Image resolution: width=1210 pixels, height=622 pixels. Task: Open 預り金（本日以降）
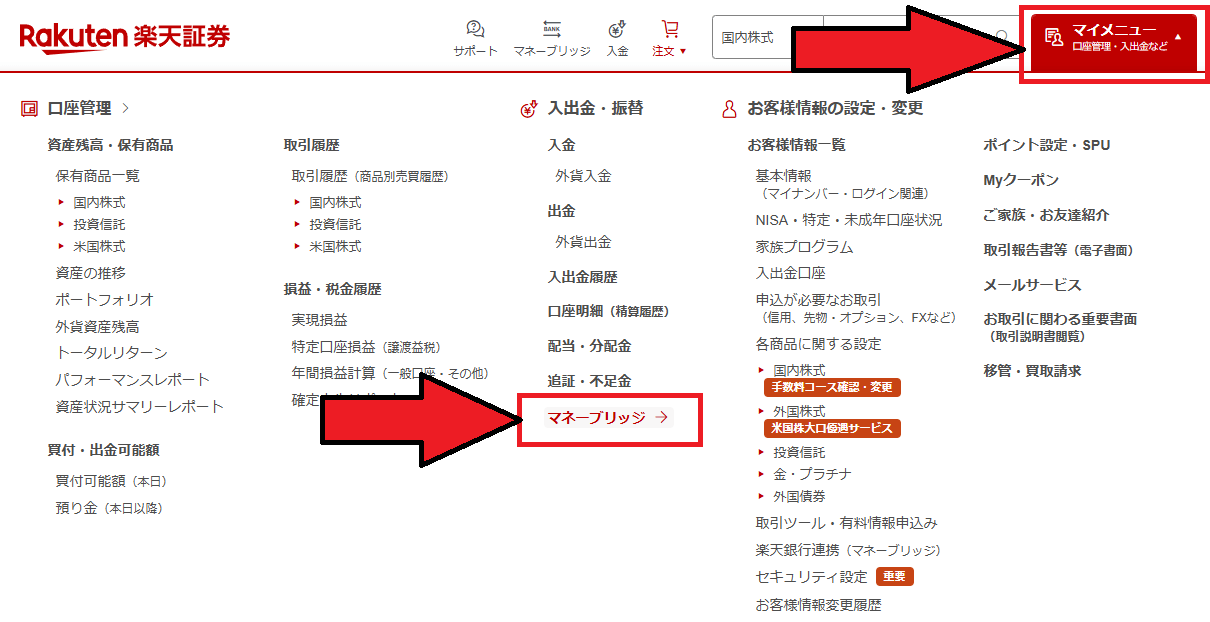coord(109,507)
